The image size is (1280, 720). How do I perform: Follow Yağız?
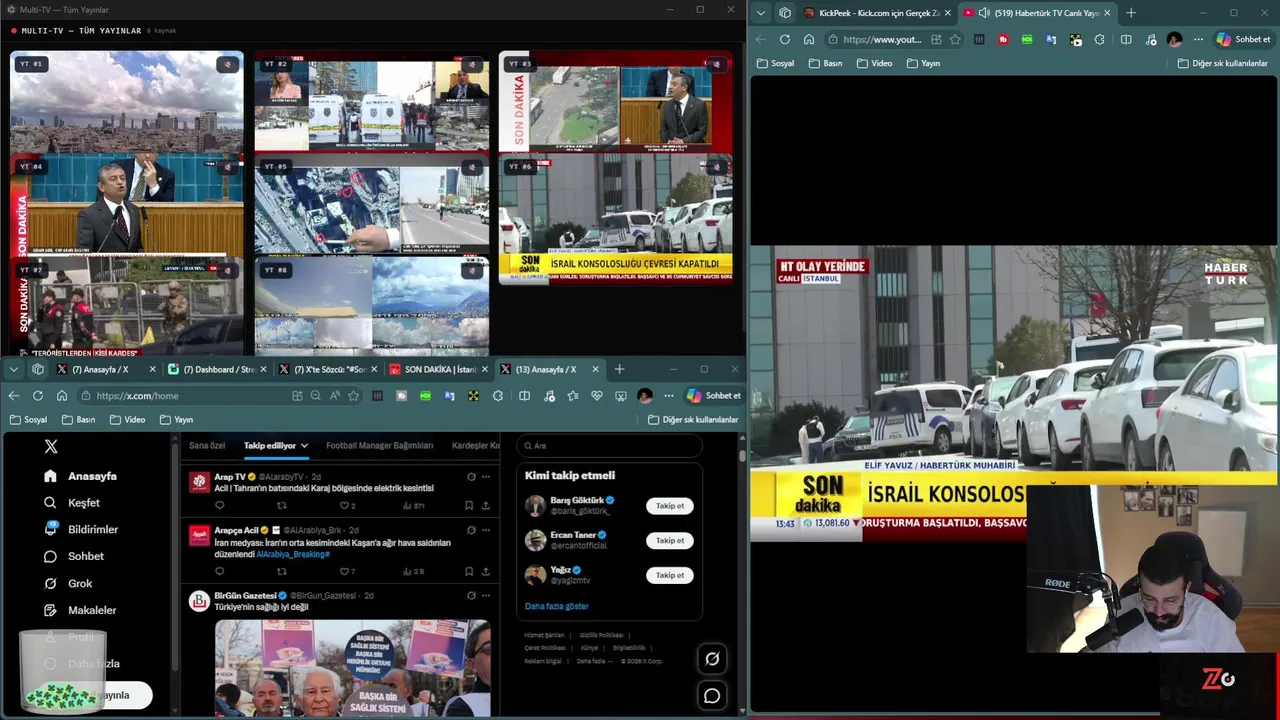pos(670,575)
